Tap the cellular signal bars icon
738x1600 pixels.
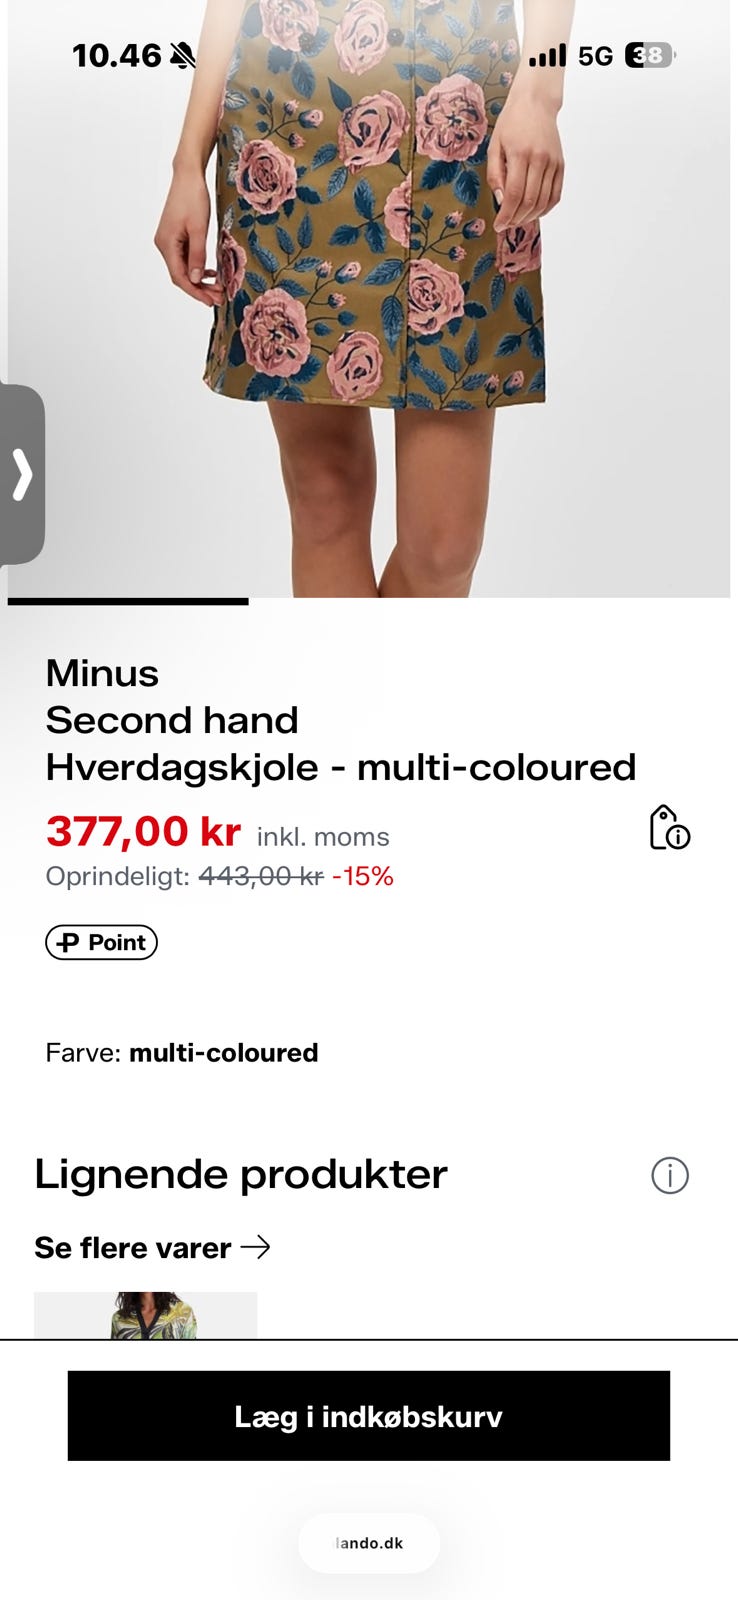point(548,56)
